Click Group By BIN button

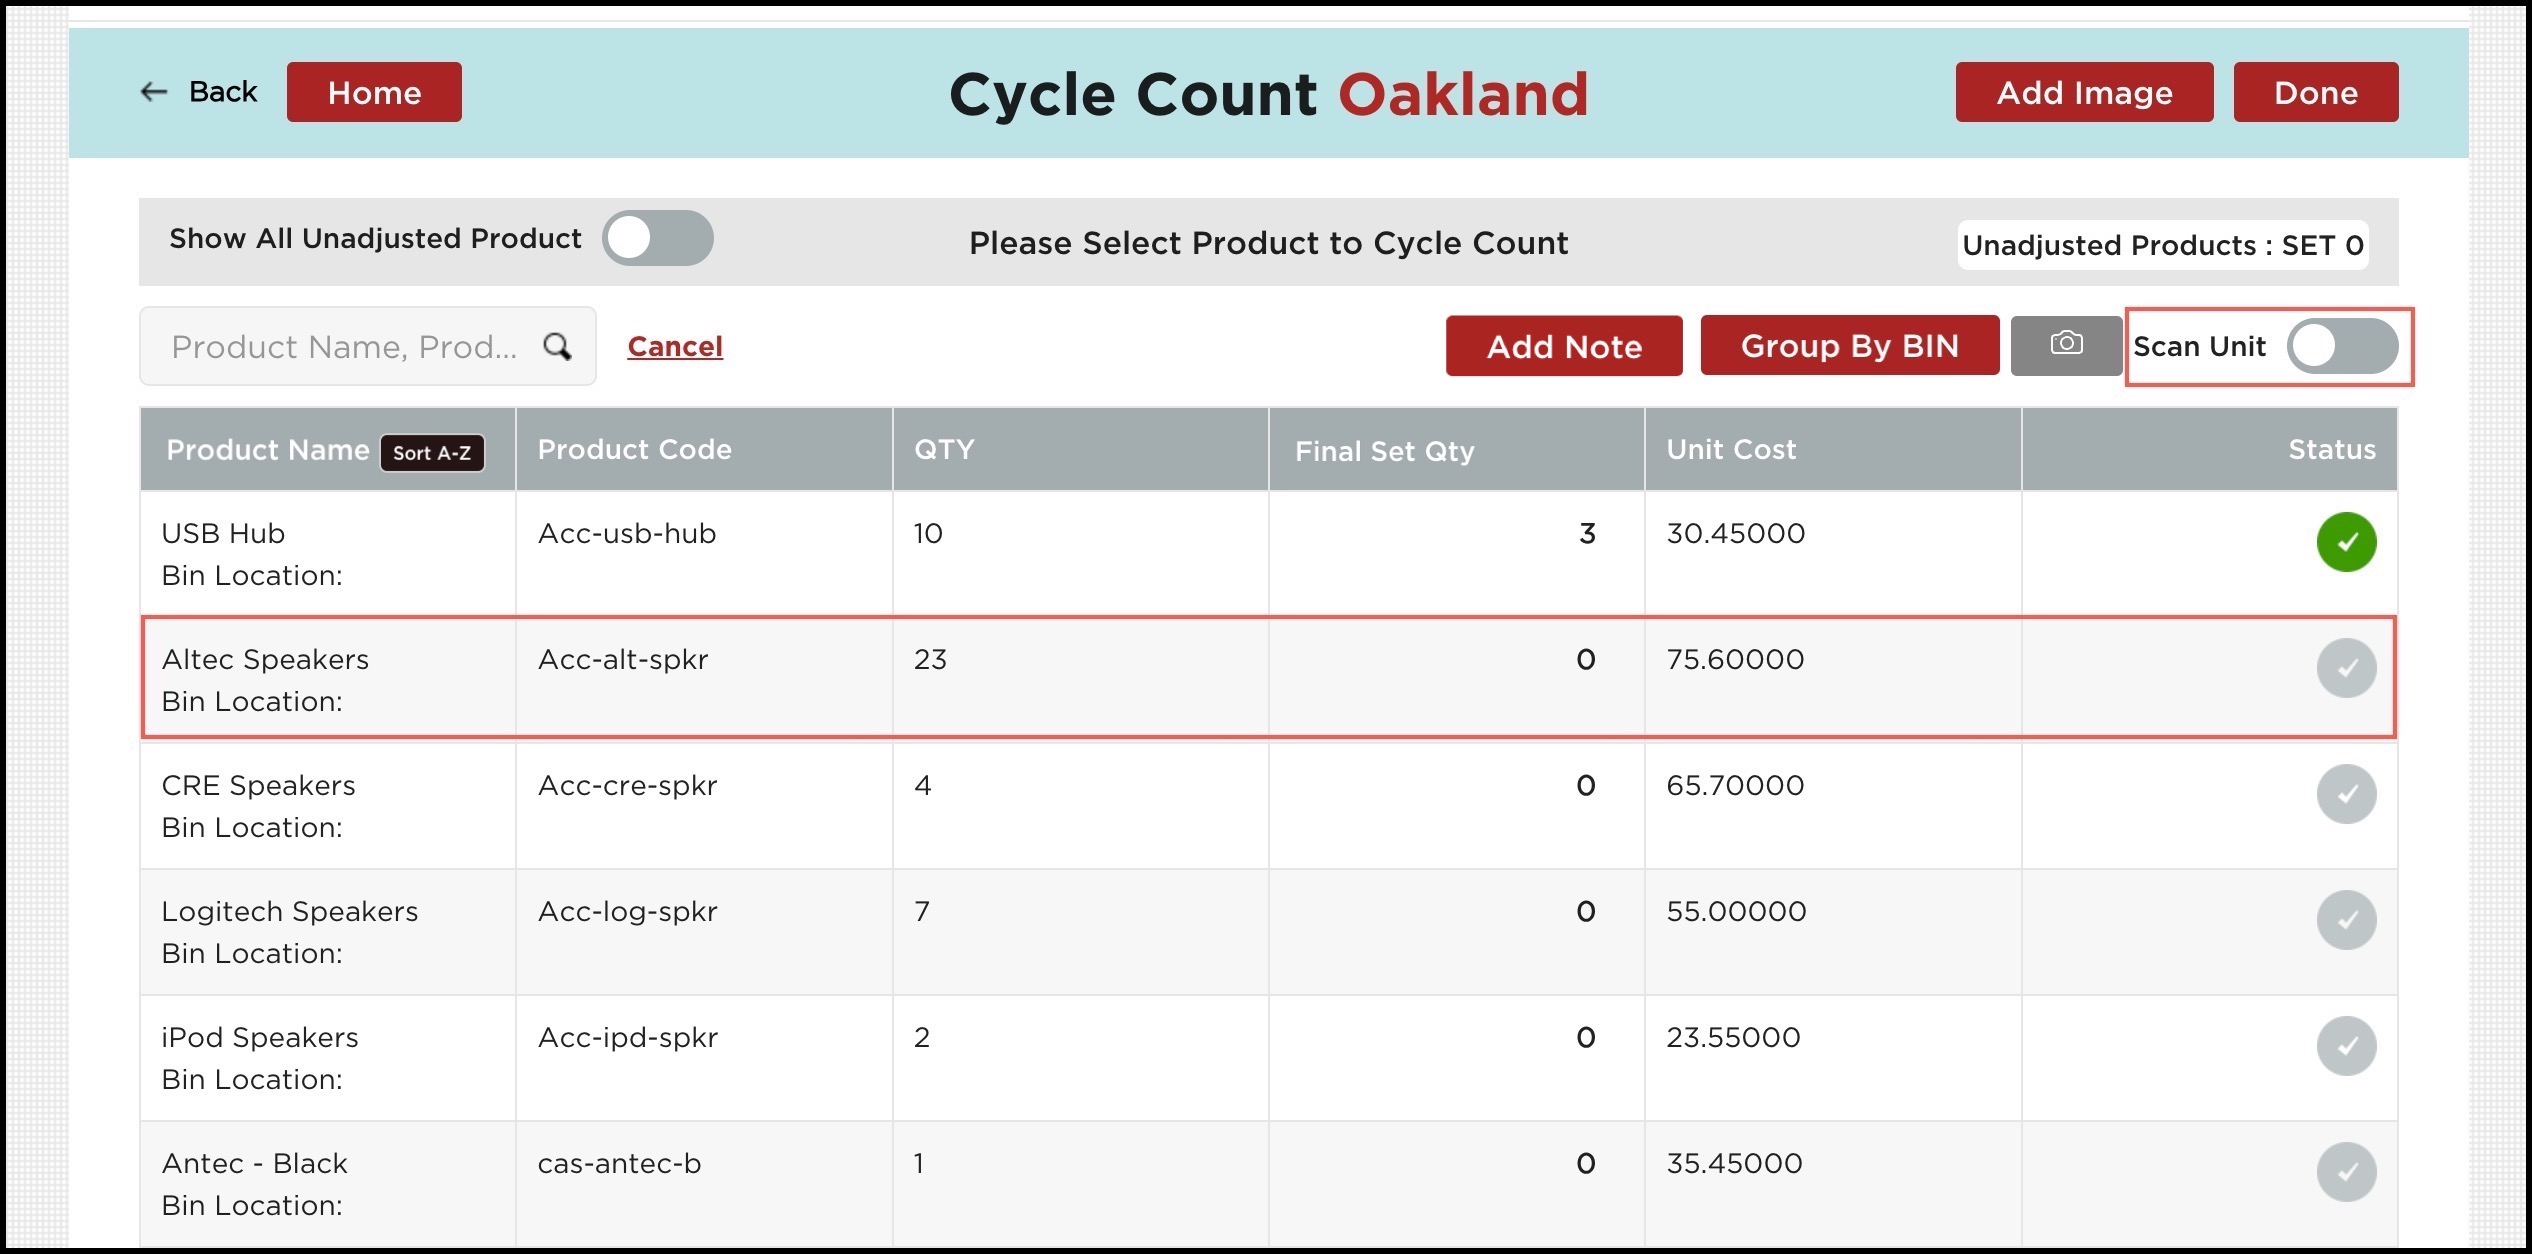(1849, 346)
